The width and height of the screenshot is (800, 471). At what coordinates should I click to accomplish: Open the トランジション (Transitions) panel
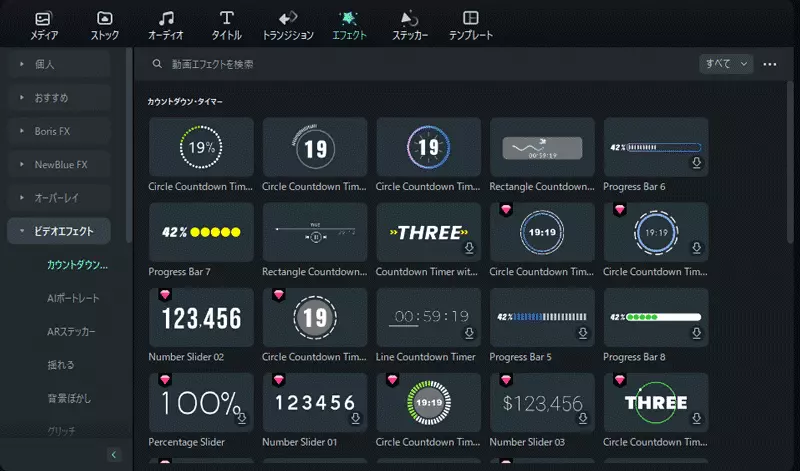click(288, 25)
